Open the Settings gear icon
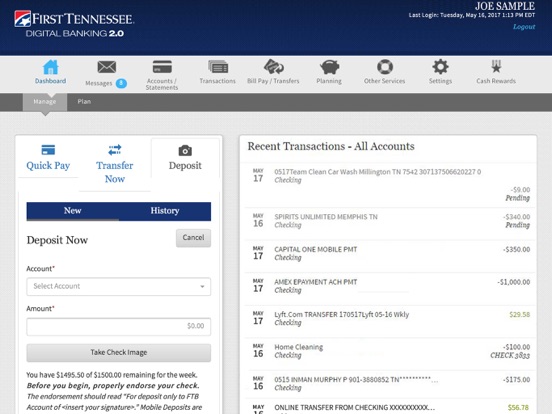 click(x=440, y=67)
